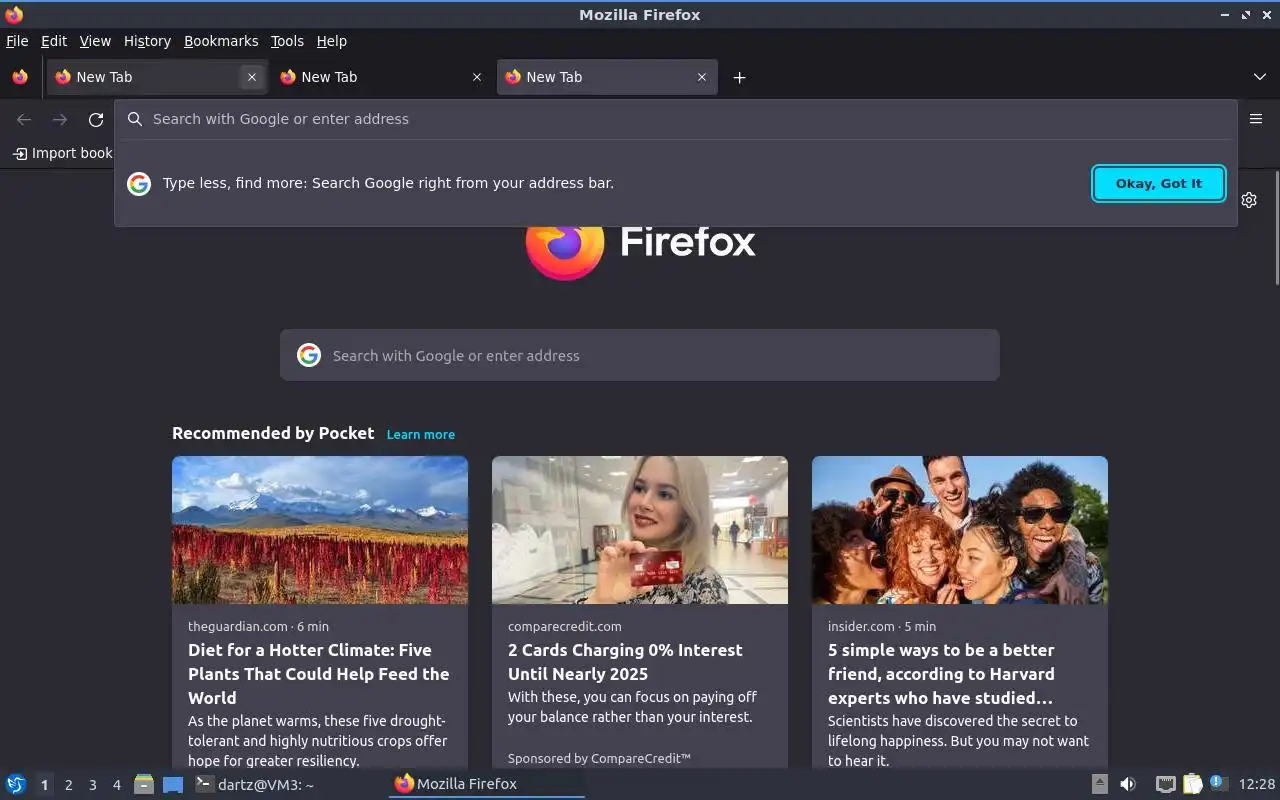Open the credit card woman thumbnail
This screenshot has width=1280, height=800.
click(x=640, y=530)
